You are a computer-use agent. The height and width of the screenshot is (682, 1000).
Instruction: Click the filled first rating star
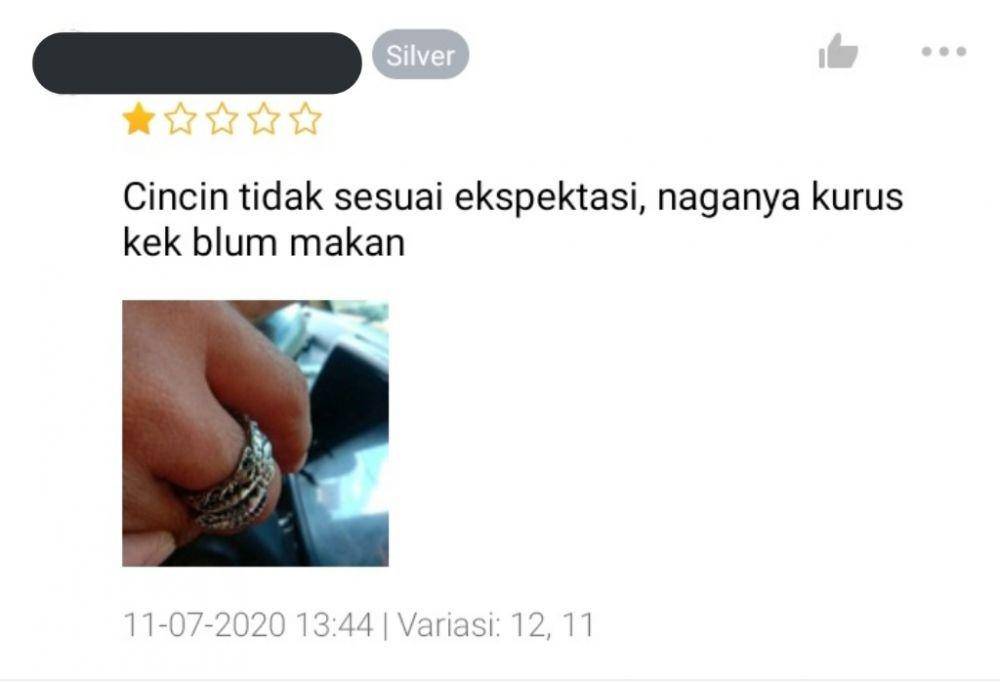tap(138, 119)
